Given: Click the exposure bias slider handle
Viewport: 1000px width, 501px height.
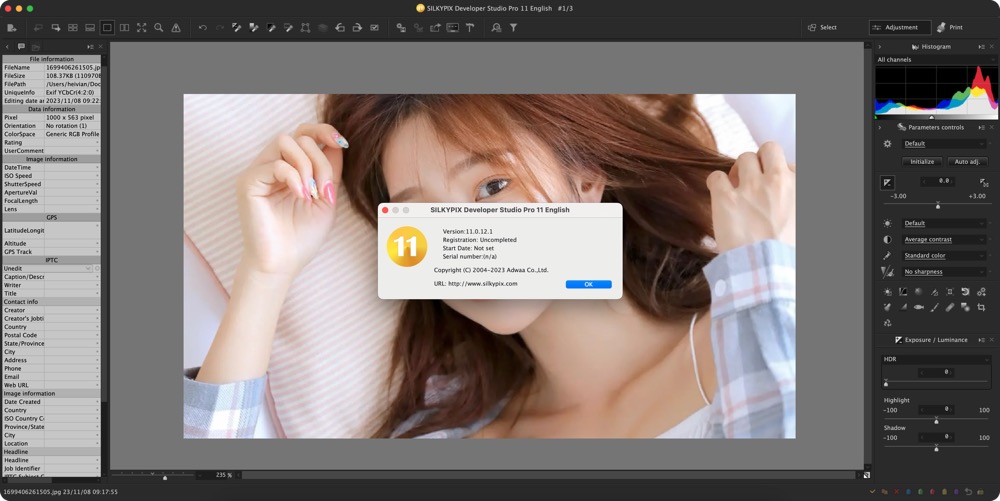Looking at the screenshot, I should coord(938,206).
